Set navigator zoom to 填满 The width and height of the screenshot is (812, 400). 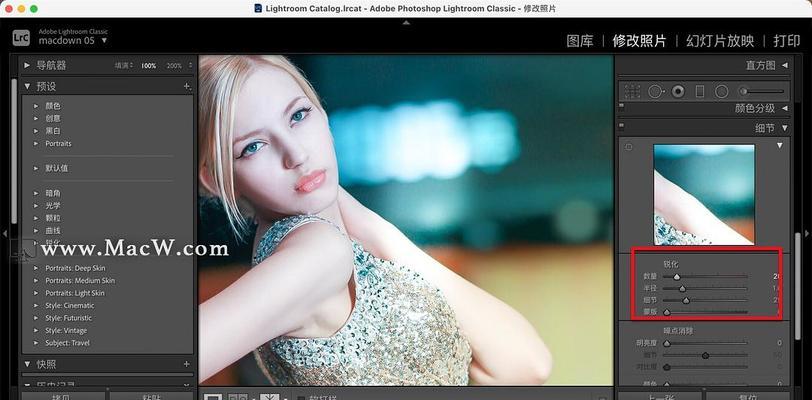coord(123,66)
